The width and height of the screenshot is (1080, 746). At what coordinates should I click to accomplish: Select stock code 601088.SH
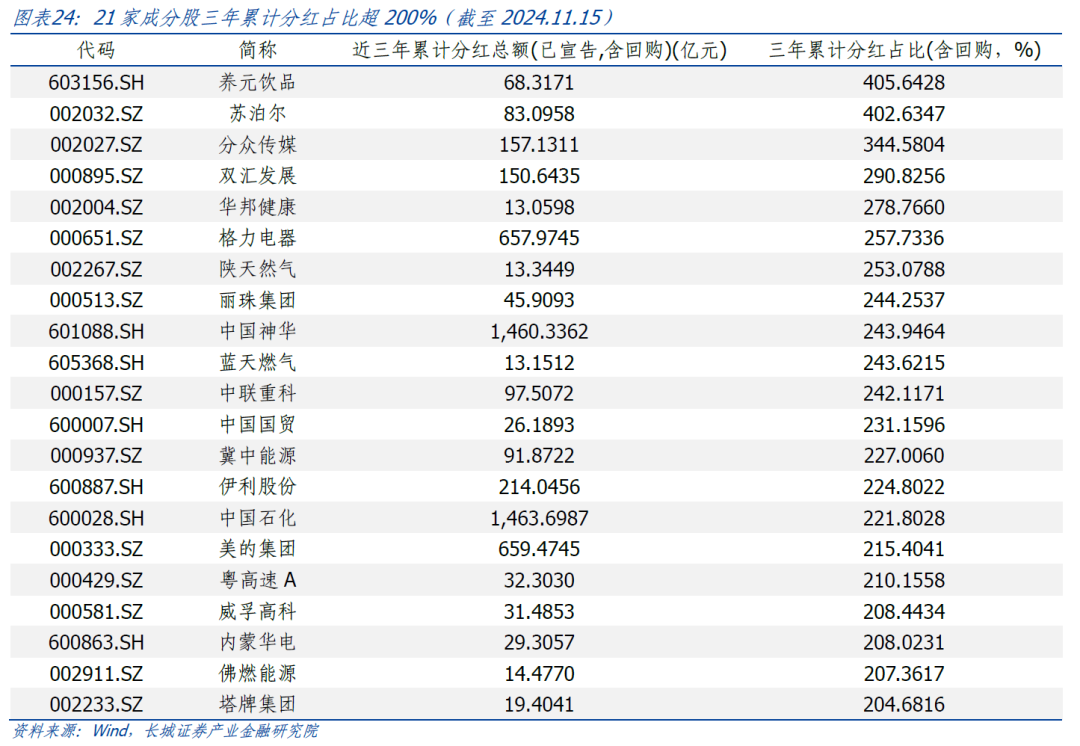click(x=96, y=331)
